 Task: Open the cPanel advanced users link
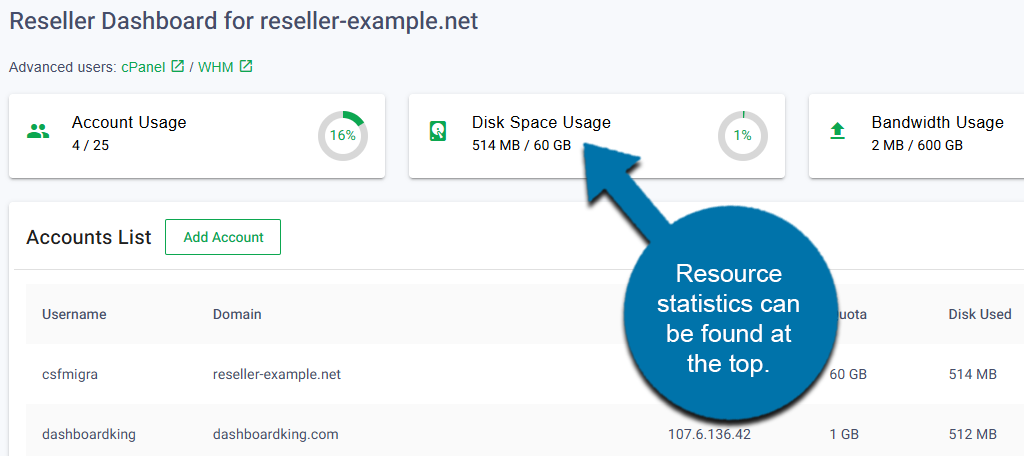coord(145,67)
